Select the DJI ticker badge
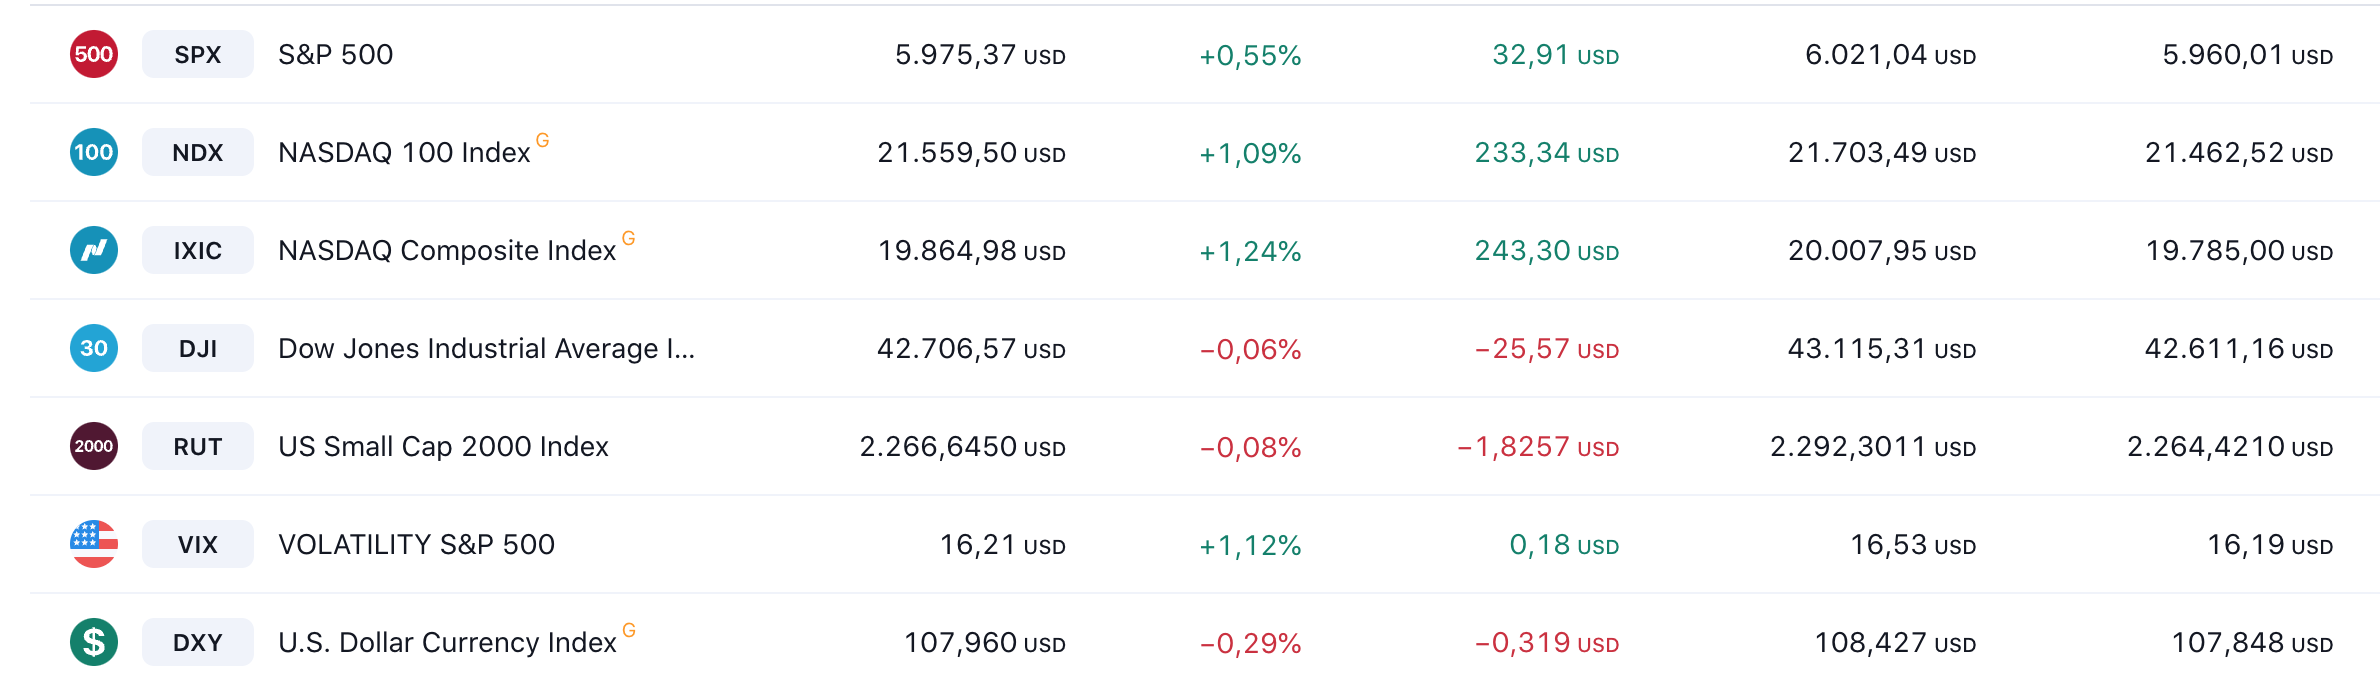The height and width of the screenshot is (690, 2380). (x=198, y=348)
